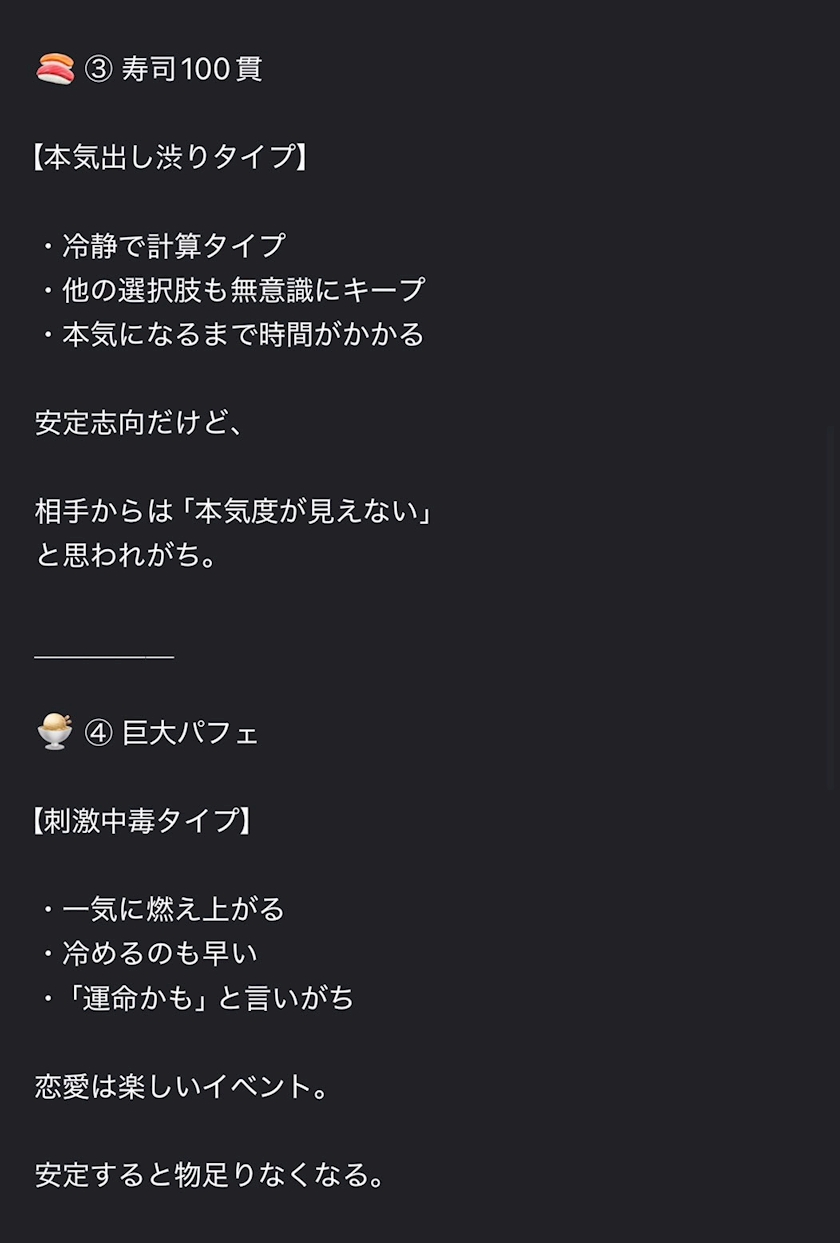
Task: Select the 巨大パフェ heading text
Action: (190, 733)
